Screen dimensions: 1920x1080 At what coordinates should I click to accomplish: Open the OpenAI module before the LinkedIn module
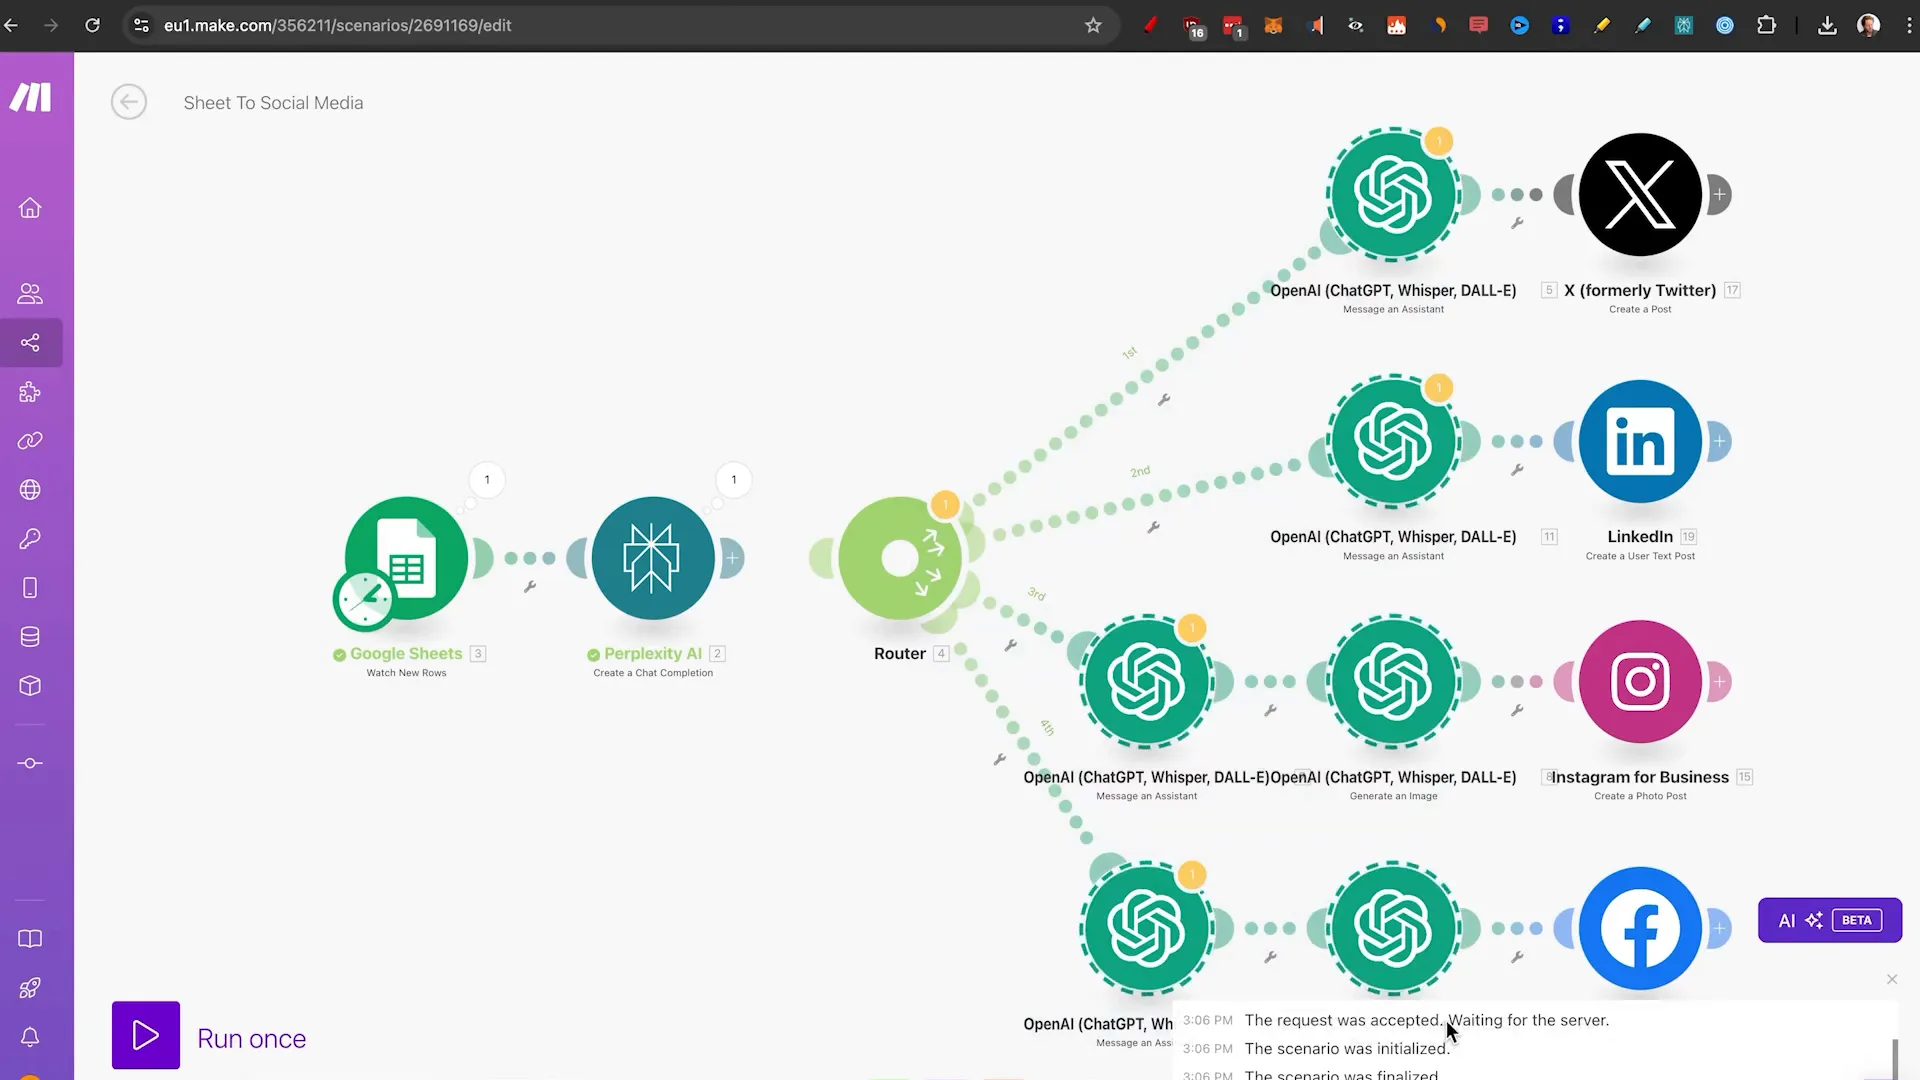click(x=1393, y=441)
